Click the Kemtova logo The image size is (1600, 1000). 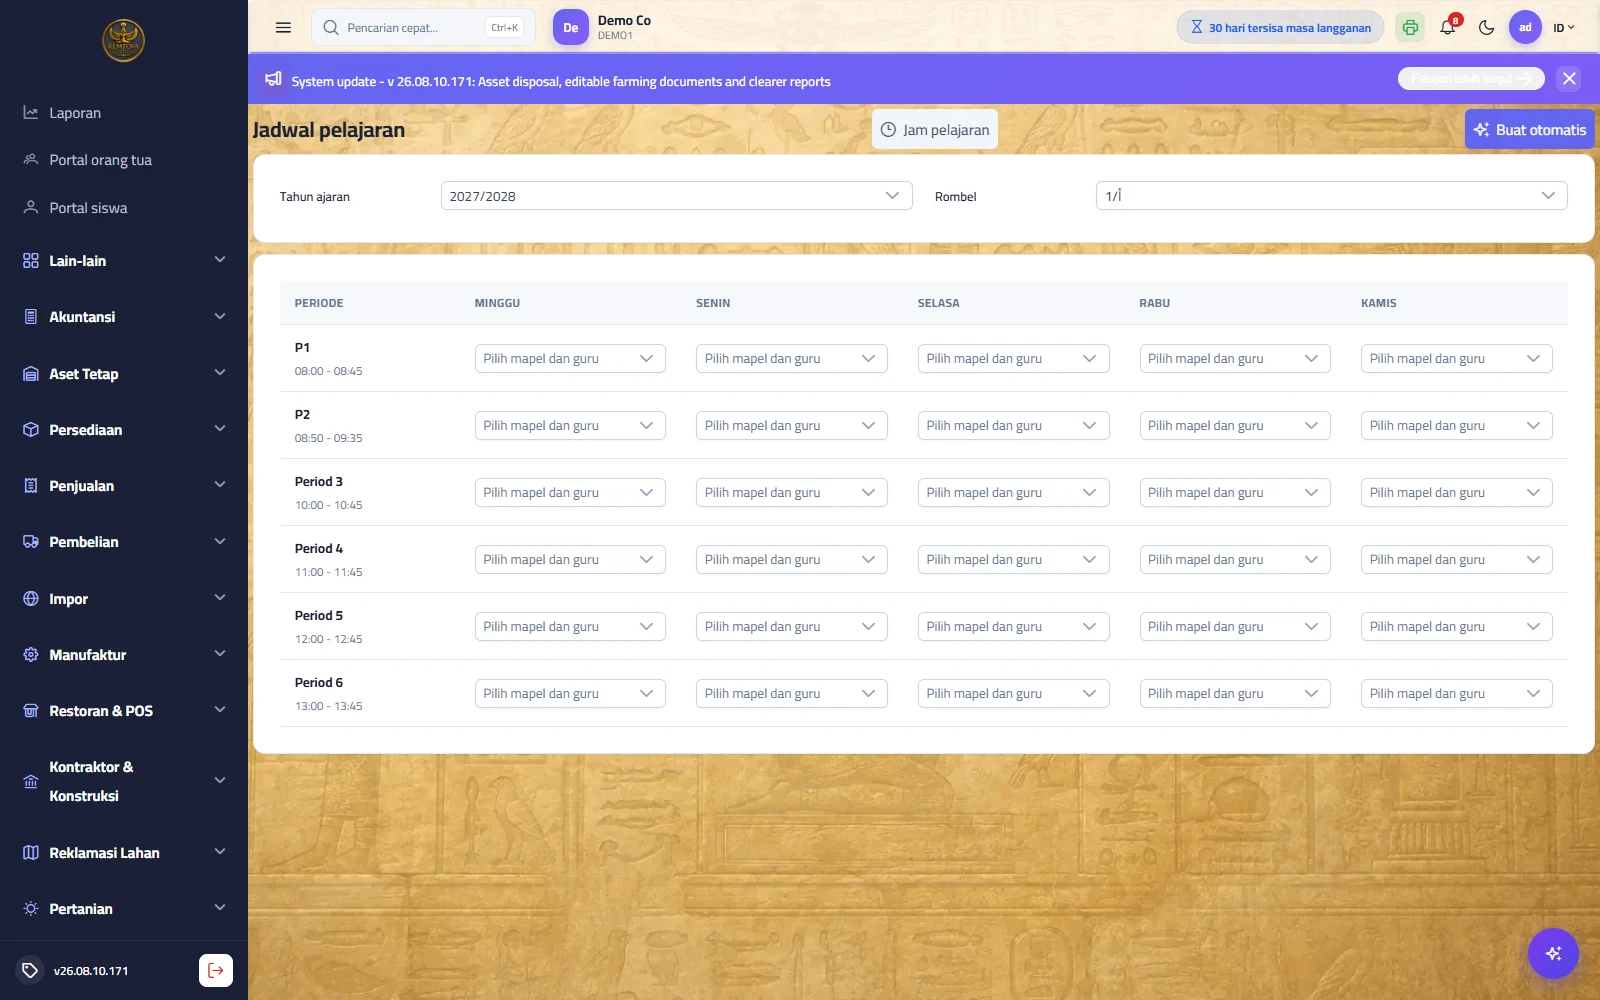pos(124,41)
